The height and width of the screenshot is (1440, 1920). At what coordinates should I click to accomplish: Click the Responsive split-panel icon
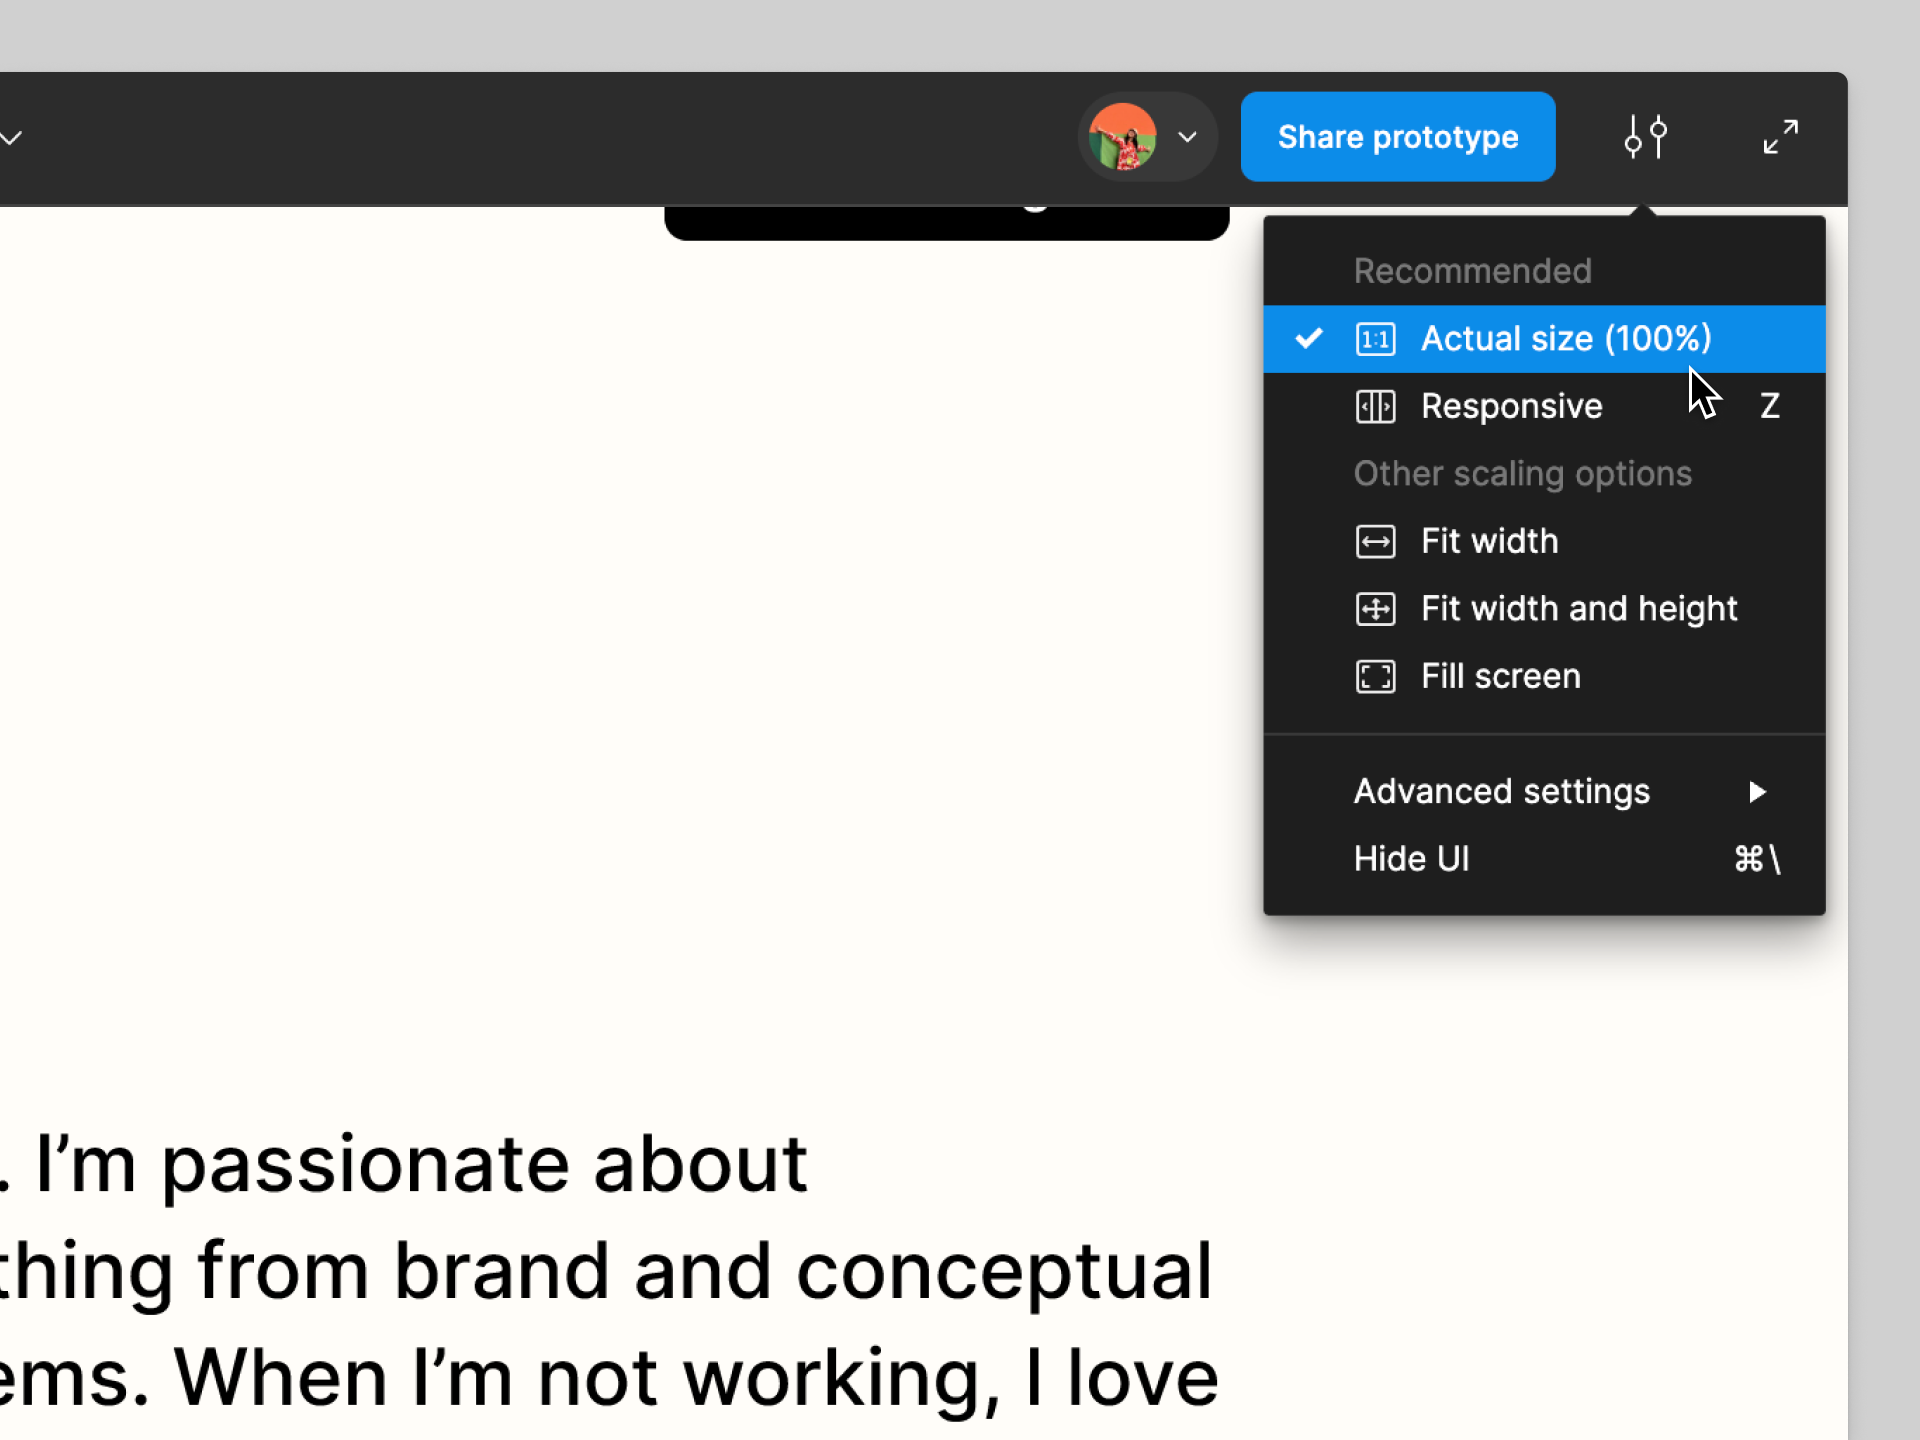tap(1375, 407)
